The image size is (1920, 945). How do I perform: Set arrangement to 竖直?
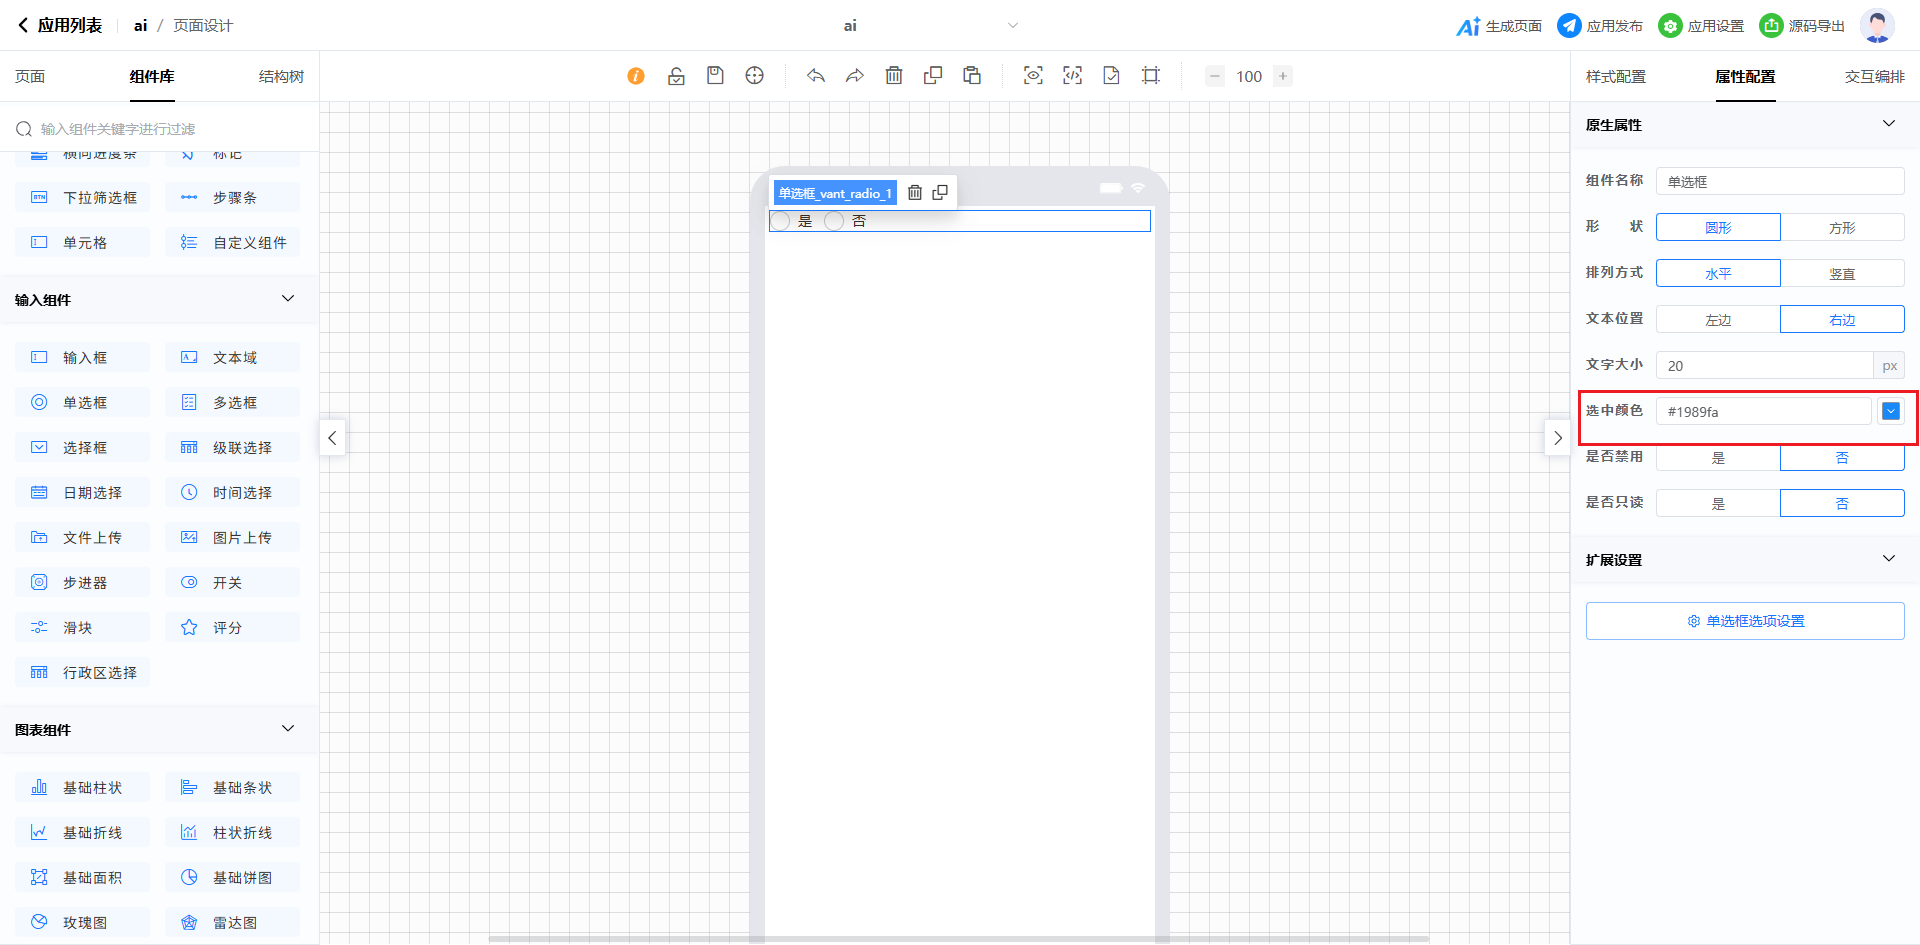tap(1842, 274)
